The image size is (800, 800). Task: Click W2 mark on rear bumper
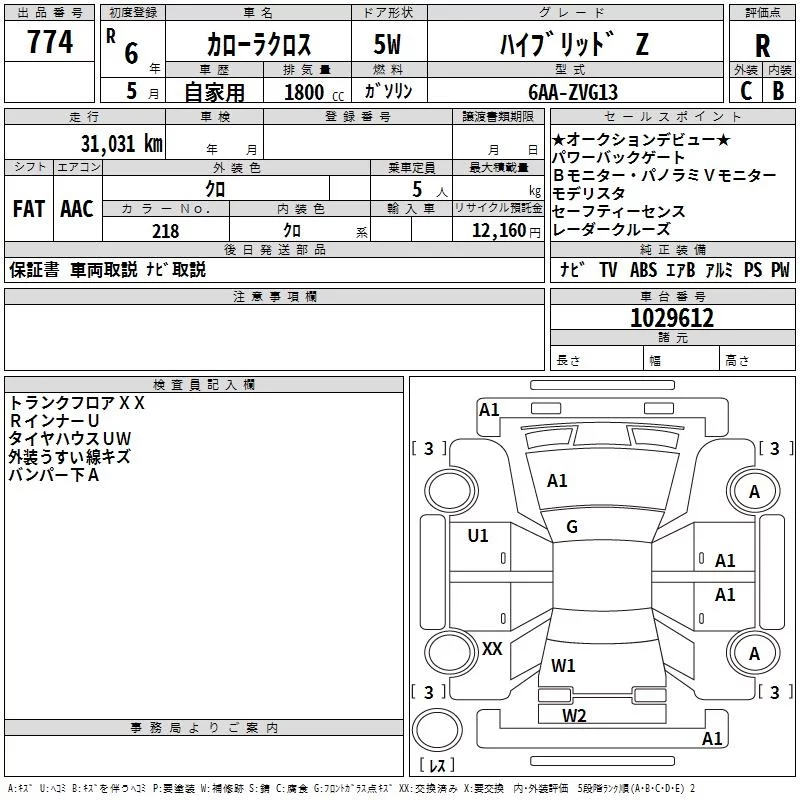tap(574, 716)
